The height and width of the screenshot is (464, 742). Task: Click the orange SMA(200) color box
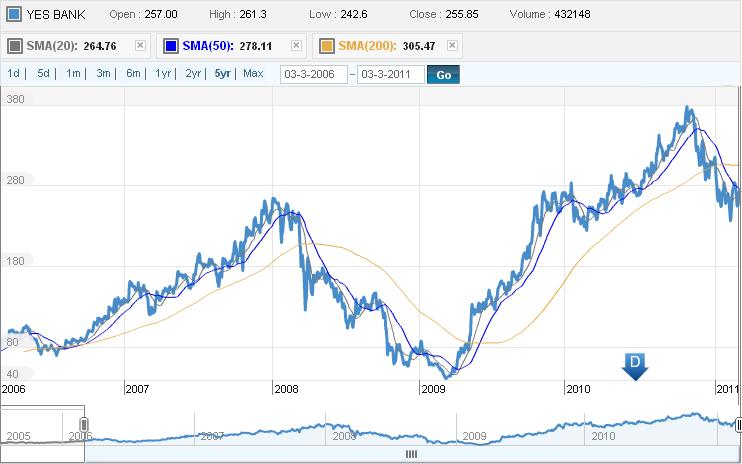pyautogui.click(x=325, y=46)
